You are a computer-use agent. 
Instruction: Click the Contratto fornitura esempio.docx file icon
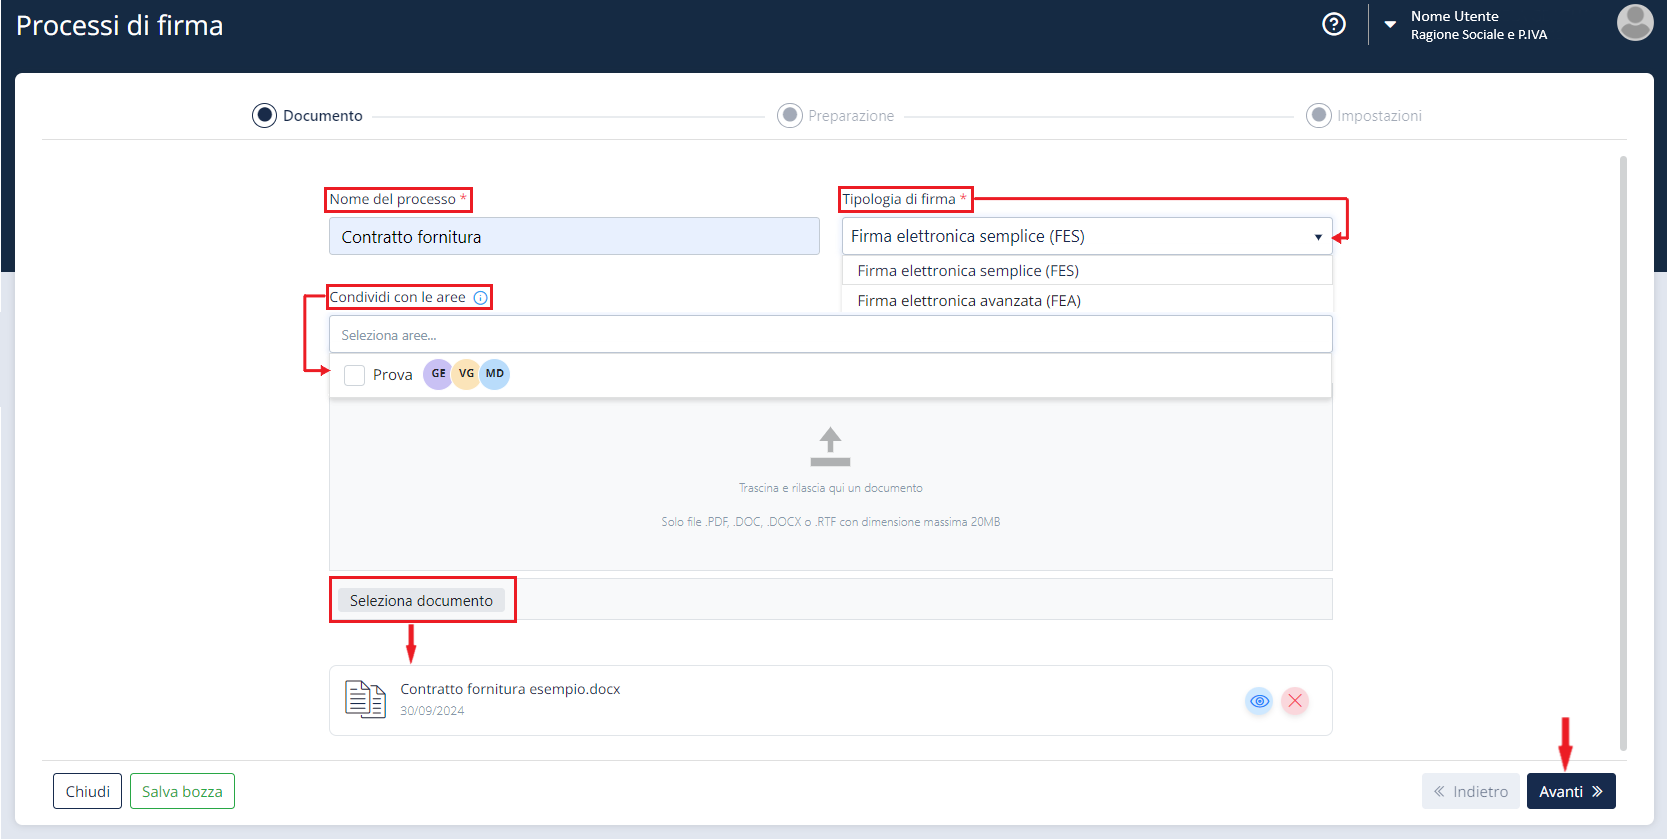coord(365,699)
